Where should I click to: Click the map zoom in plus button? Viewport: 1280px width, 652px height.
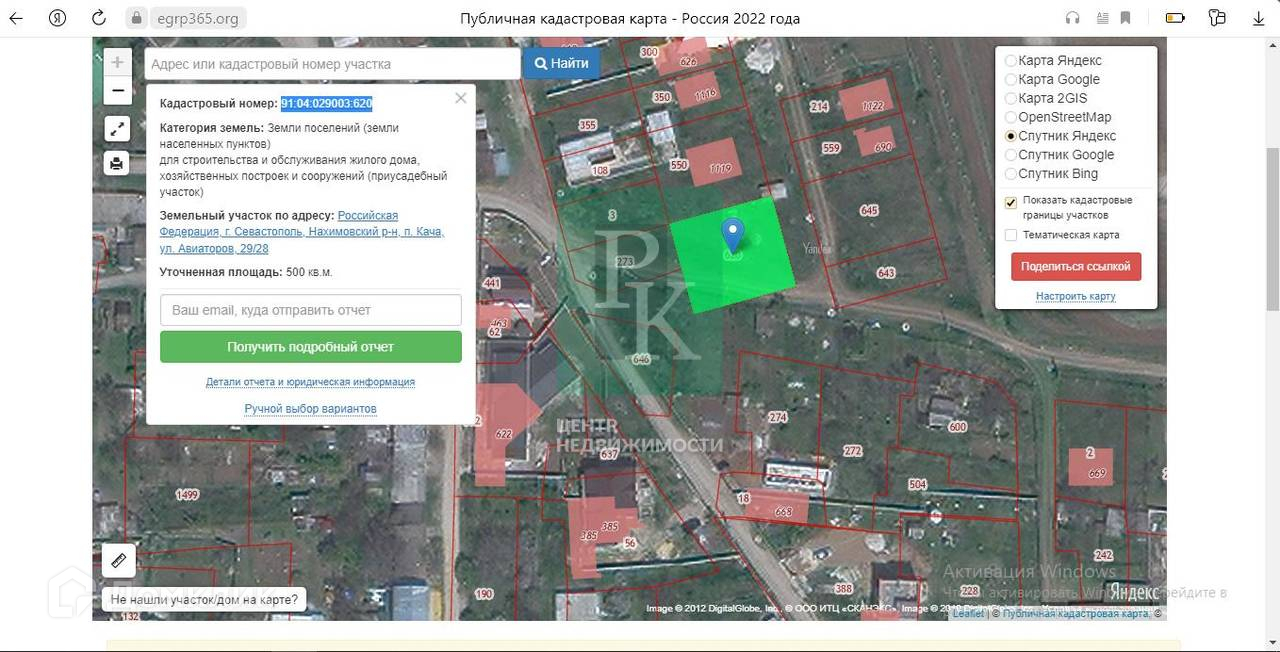coord(117,62)
